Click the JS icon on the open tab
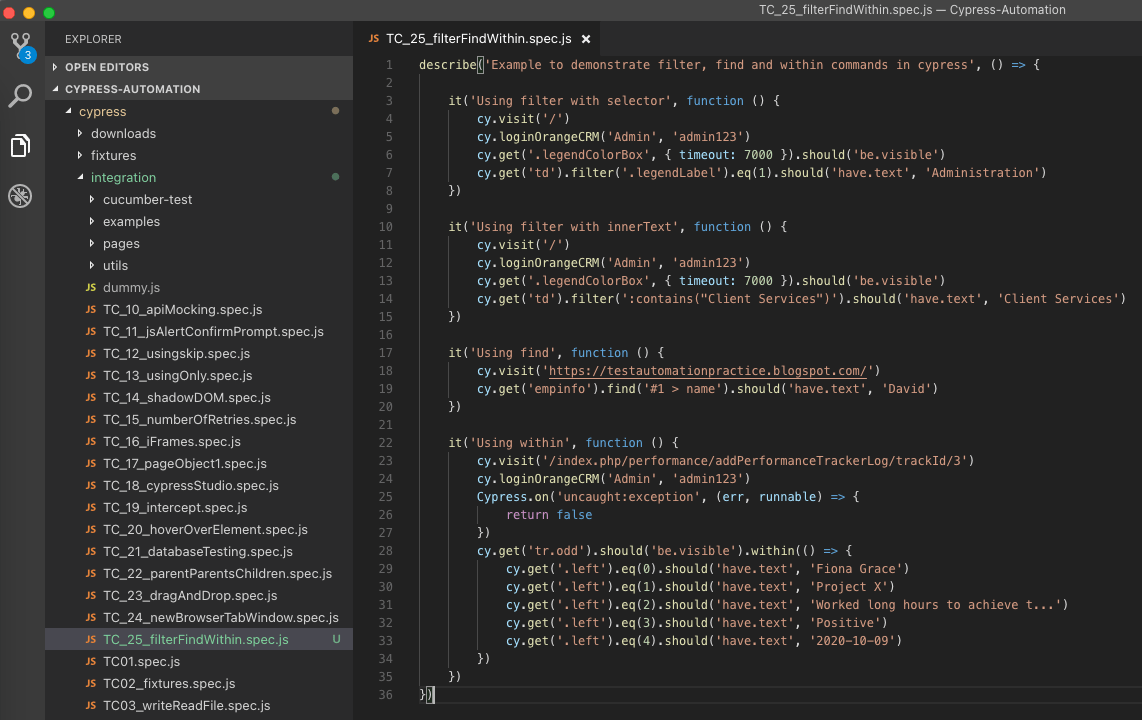1142x720 pixels. coord(373,39)
